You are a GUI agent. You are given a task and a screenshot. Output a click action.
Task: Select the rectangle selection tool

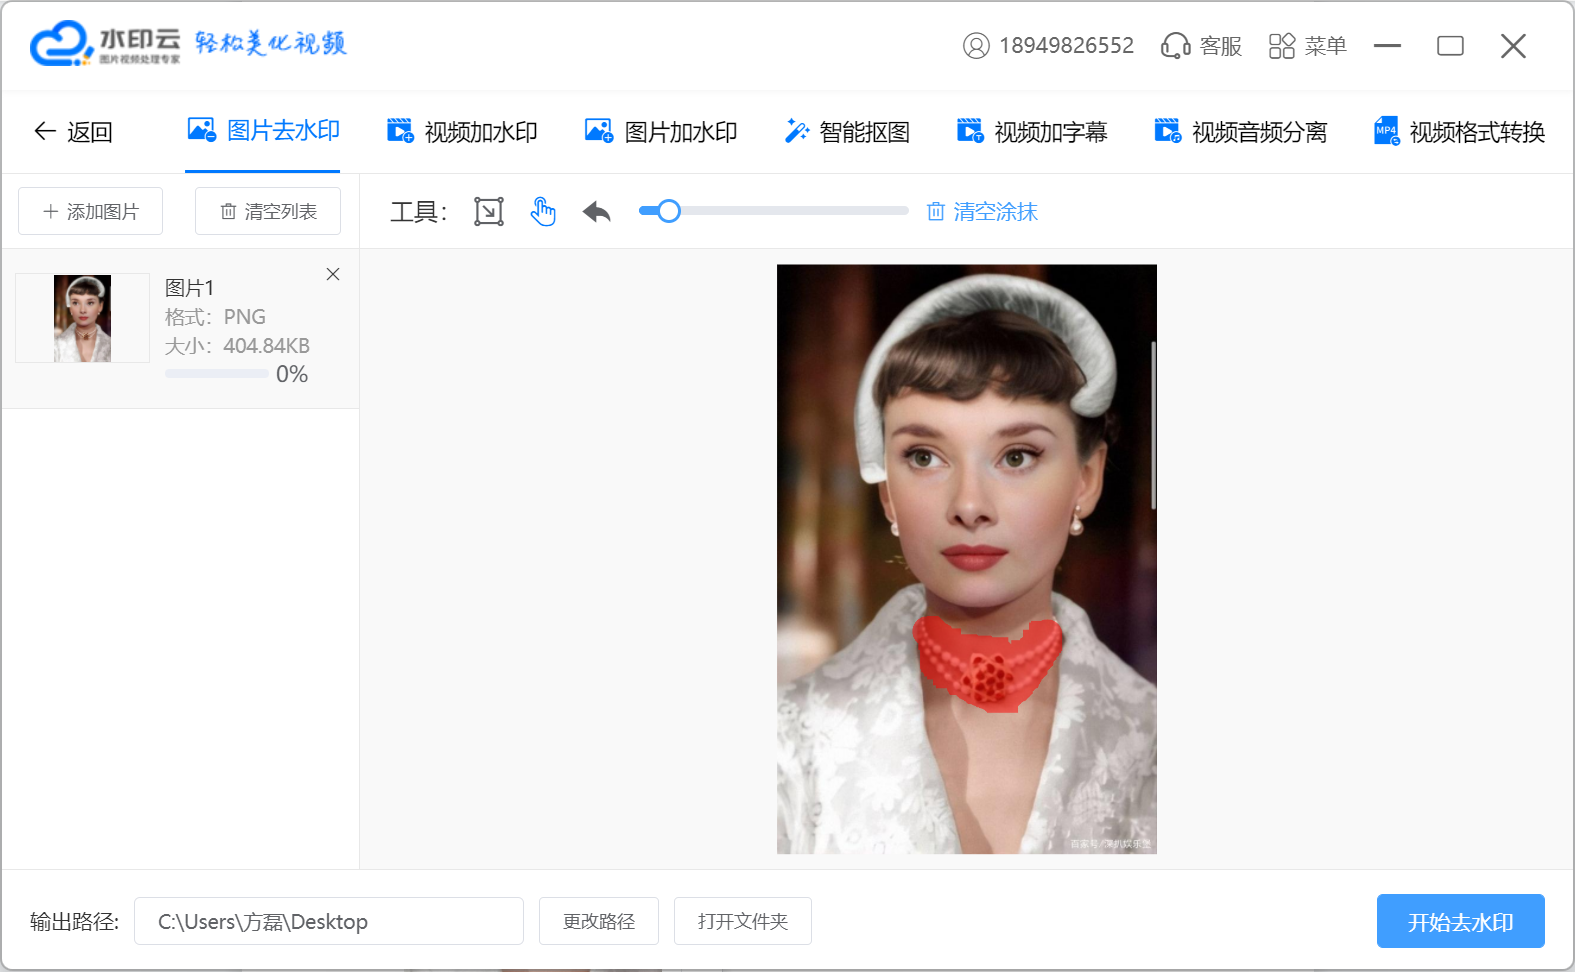click(x=489, y=212)
